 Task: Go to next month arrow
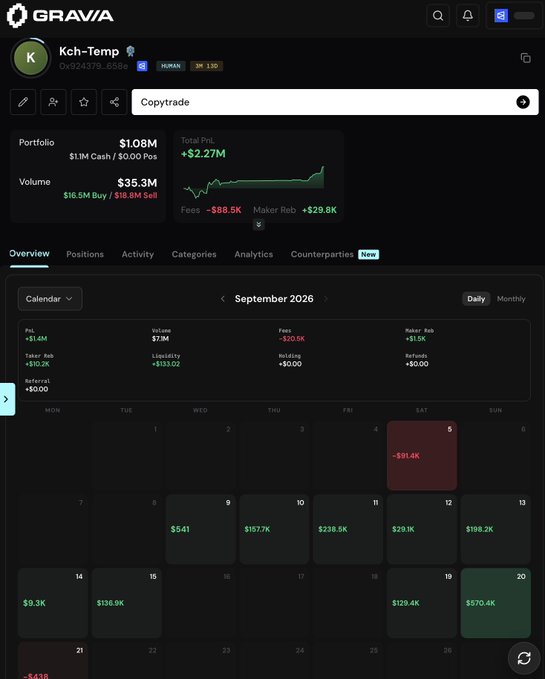[326, 299]
